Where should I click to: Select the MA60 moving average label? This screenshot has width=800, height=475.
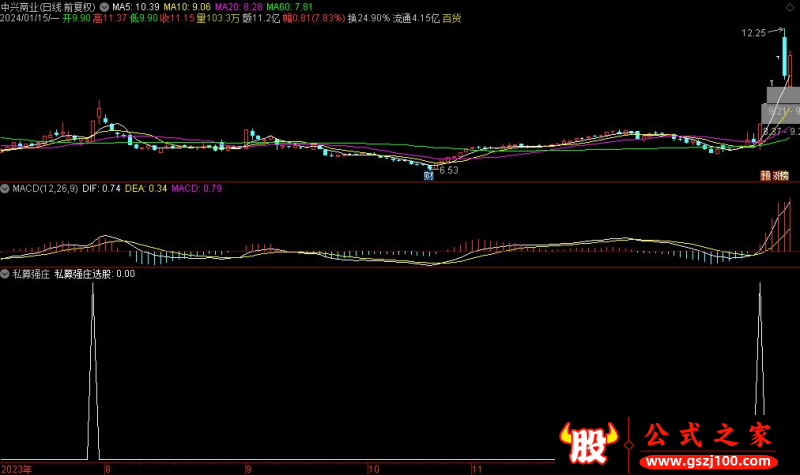pyautogui.click(x=290, y=6)
